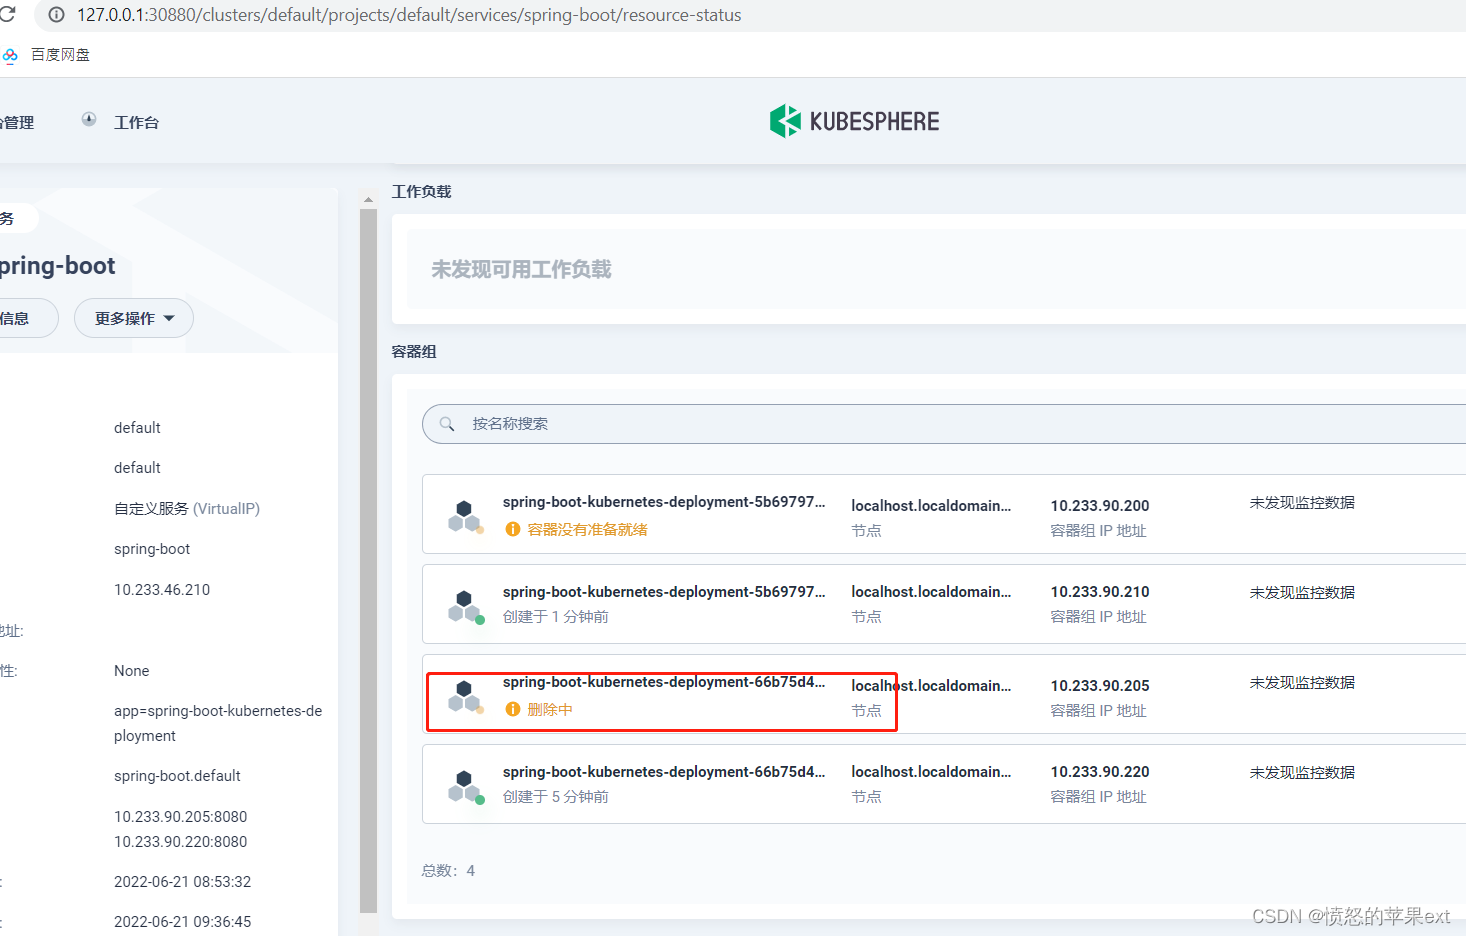The height and width of the screenshot is (936, 1466).
Task: Click the spring-boot.default DNS value
Action: 177,776
